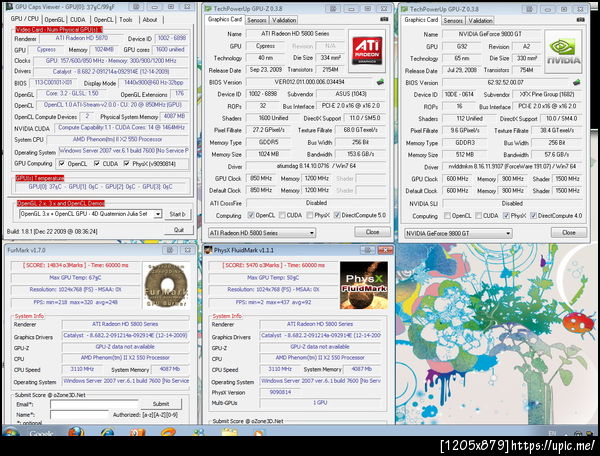
Task: Open Validation tab in NVIDIA GPU-Z window
Action: coord(480,21)
